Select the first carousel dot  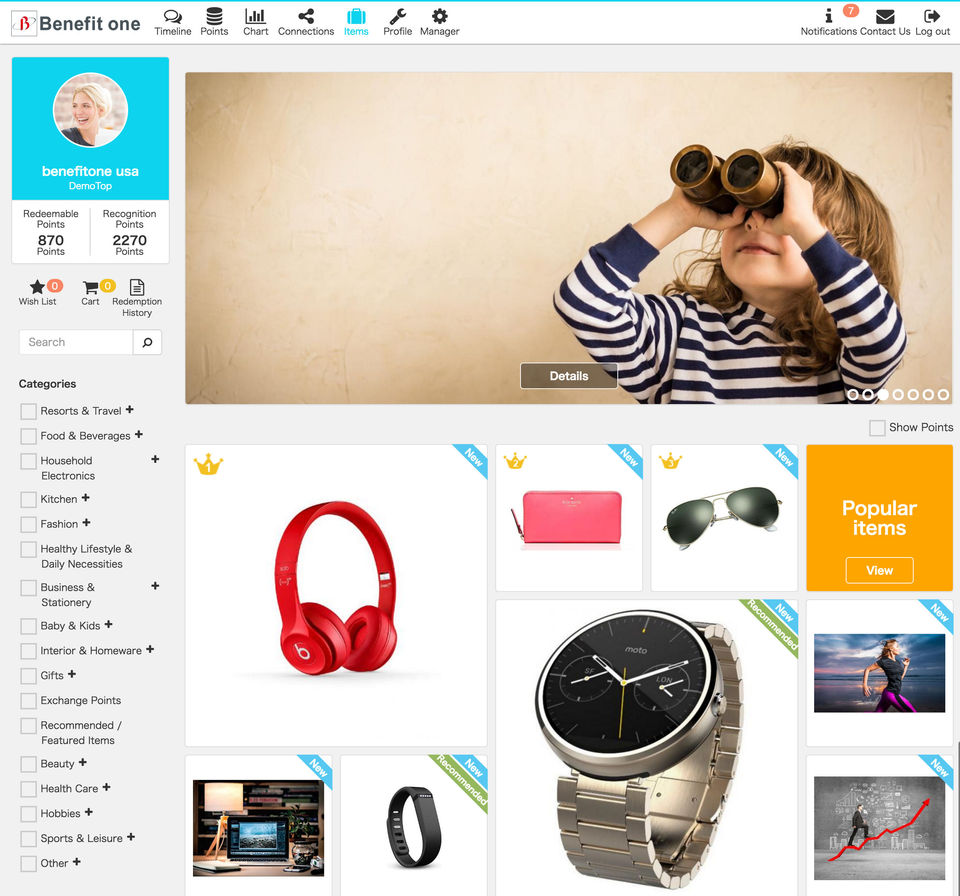click(x=853, y=395)
